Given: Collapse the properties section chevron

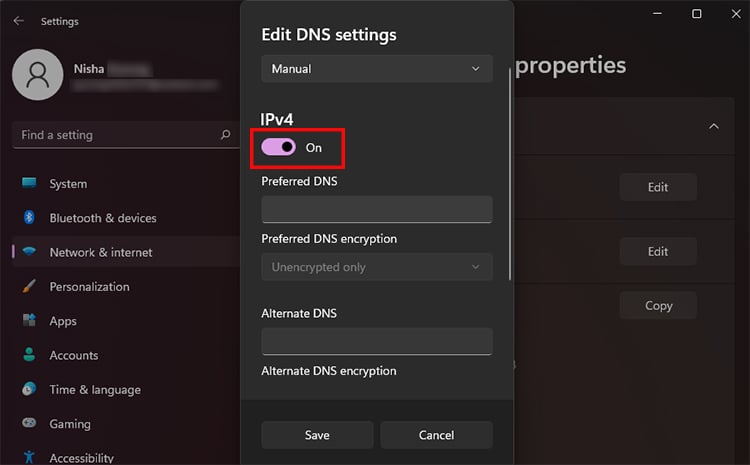Looking at the screenshot, I should coord(714,127).
